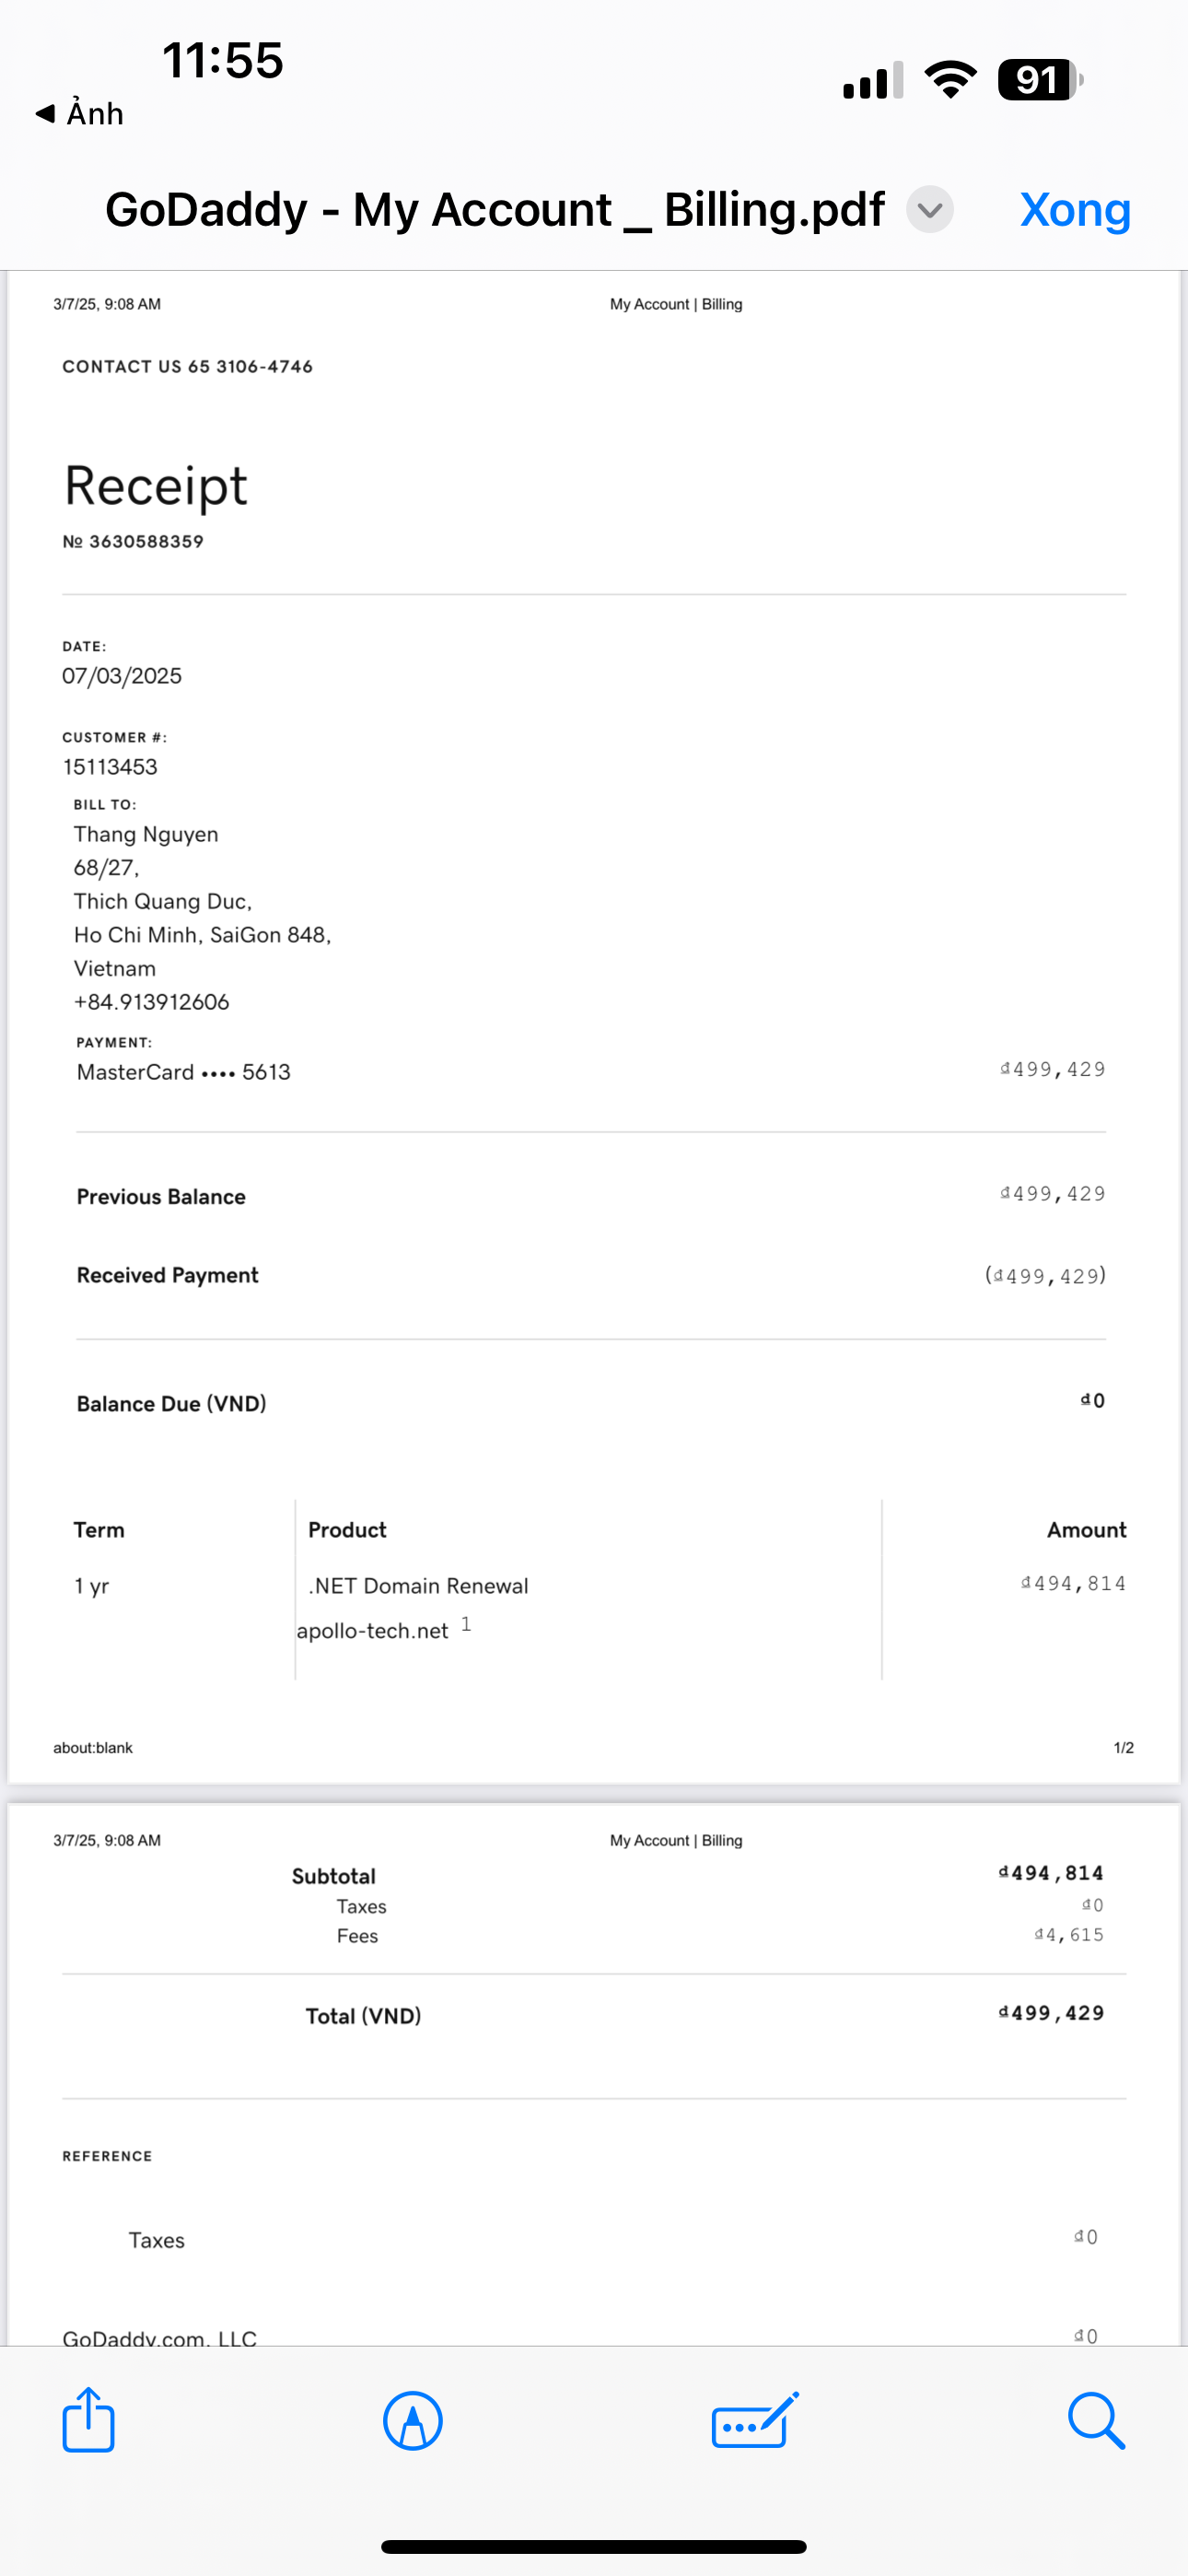Tap the cellular signal bars
The width and height of the screenshot is (1188, 2576).
coord(873,81)
